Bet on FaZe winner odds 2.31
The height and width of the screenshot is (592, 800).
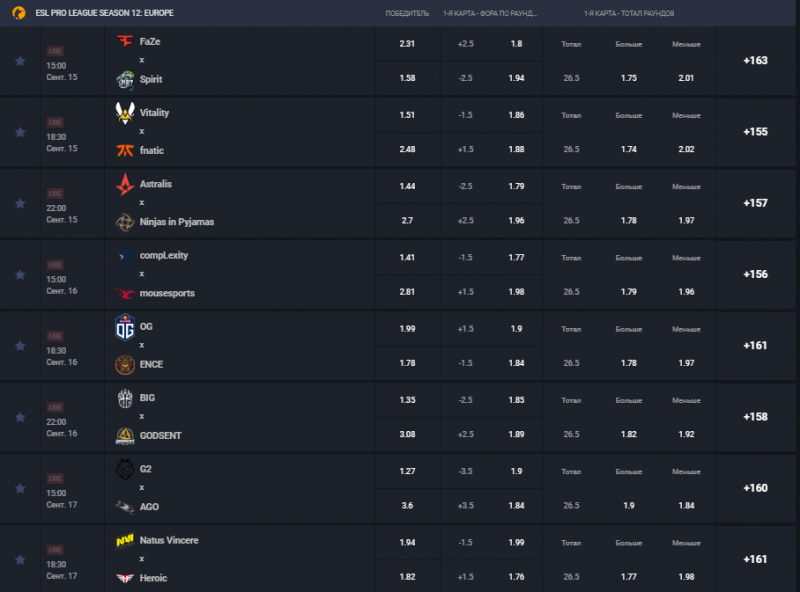click(407, 44)
